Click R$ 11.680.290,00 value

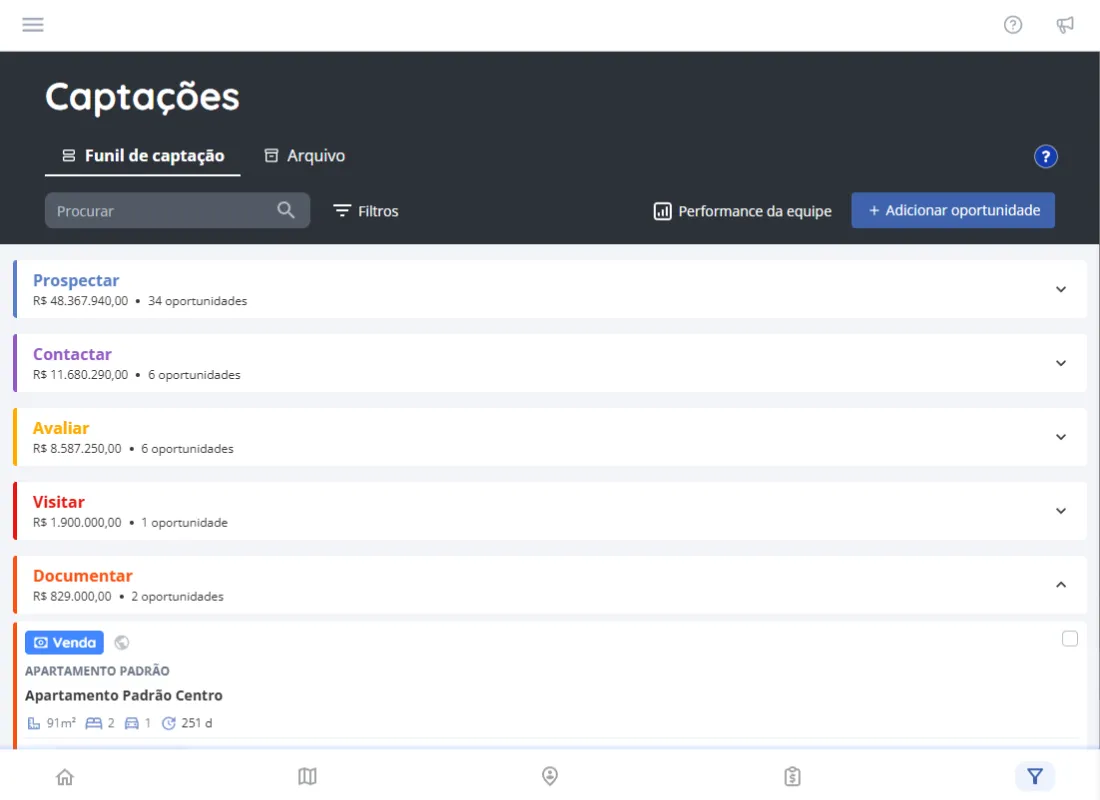[81, 374]
